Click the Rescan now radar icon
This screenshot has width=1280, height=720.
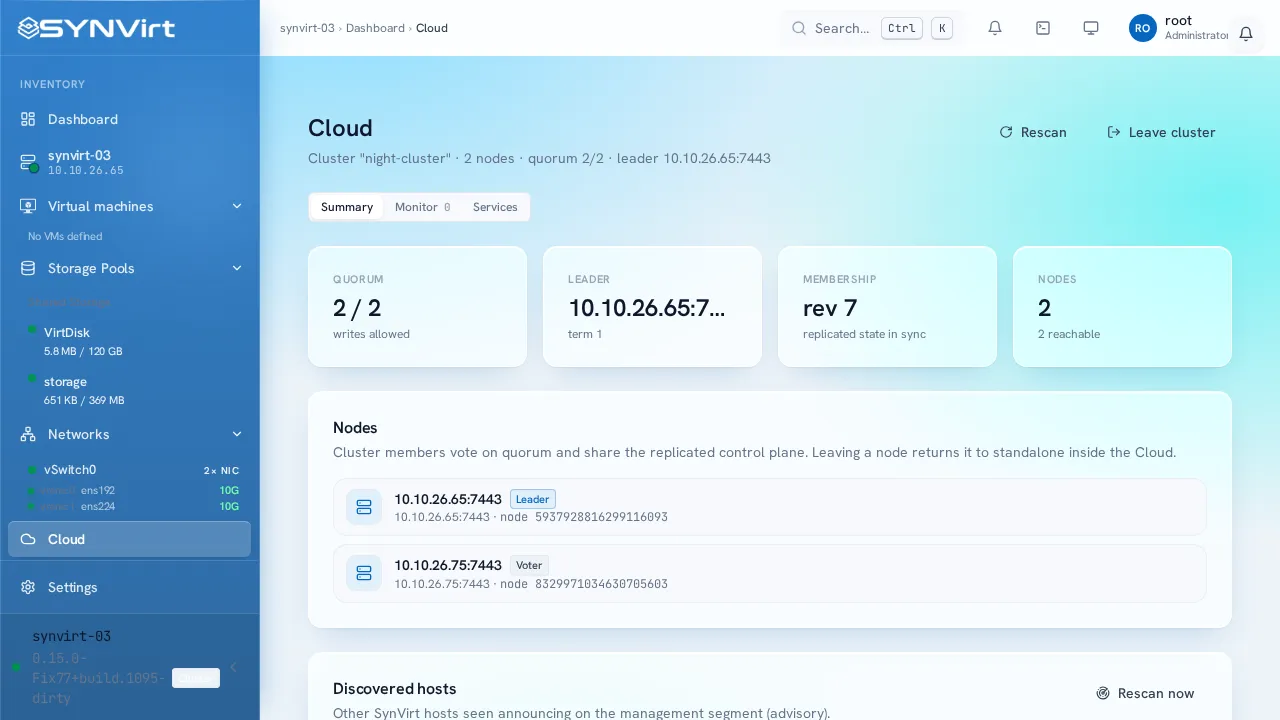[x=1103, y=693]
